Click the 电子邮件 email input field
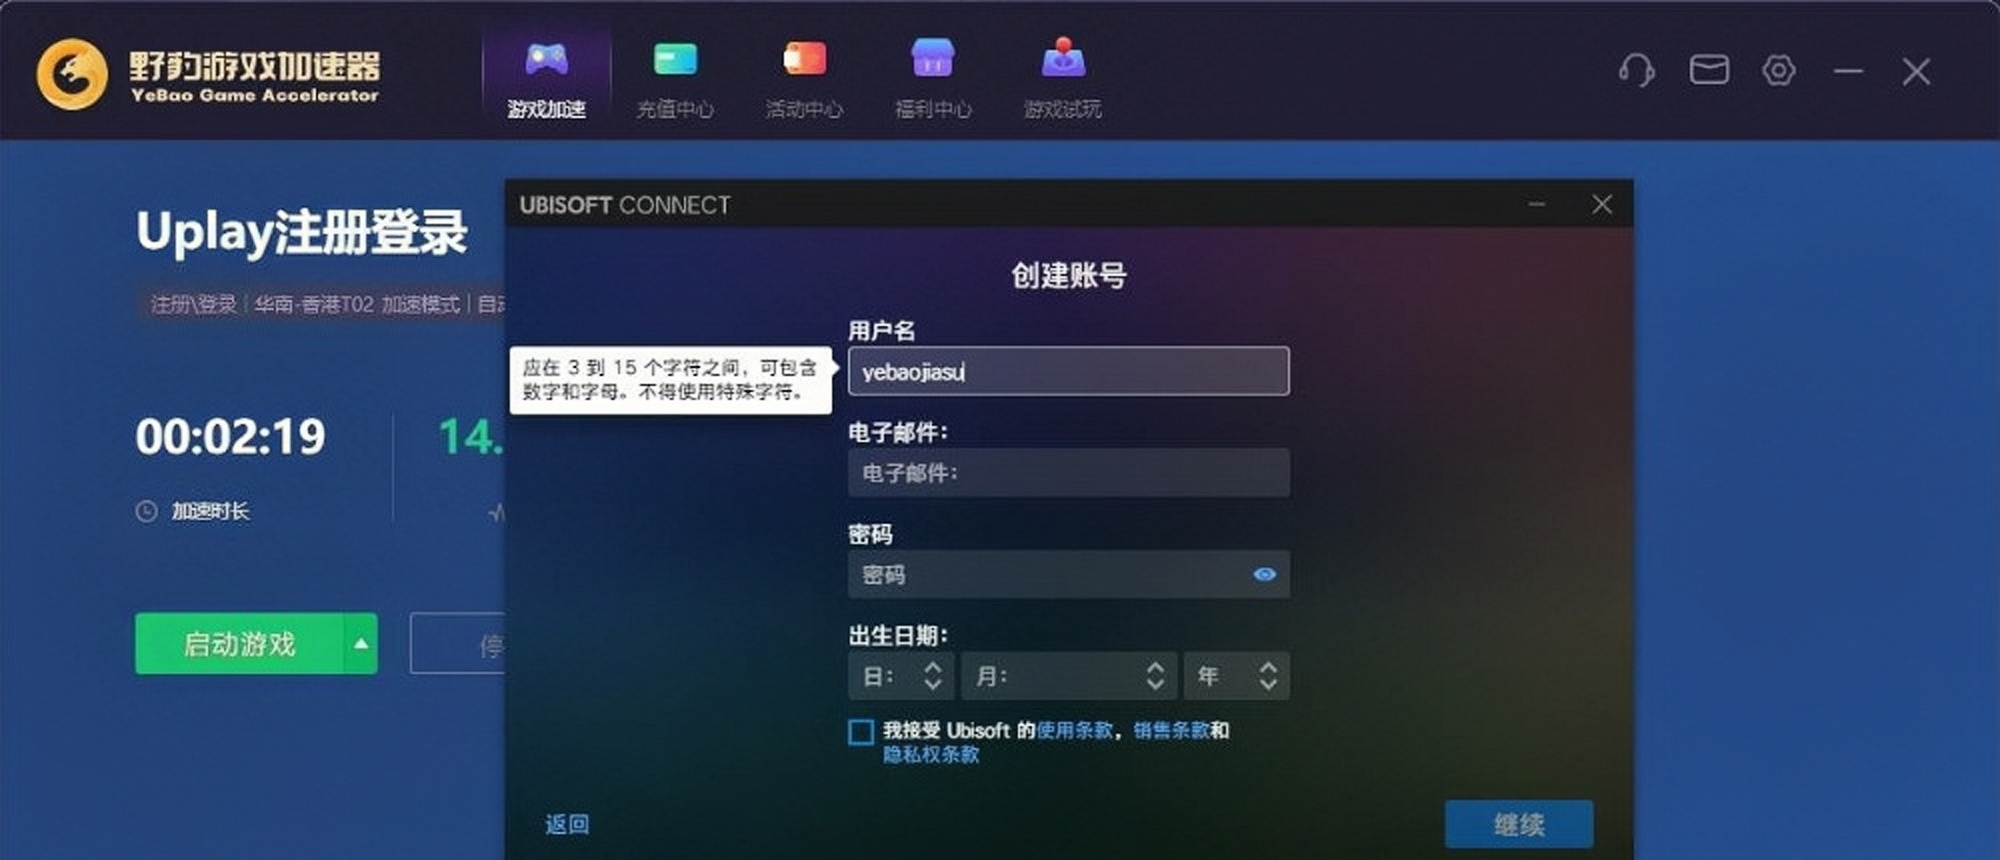Screen dimensions: 2000x860 pyautogui.click(x=1068, y=473)
